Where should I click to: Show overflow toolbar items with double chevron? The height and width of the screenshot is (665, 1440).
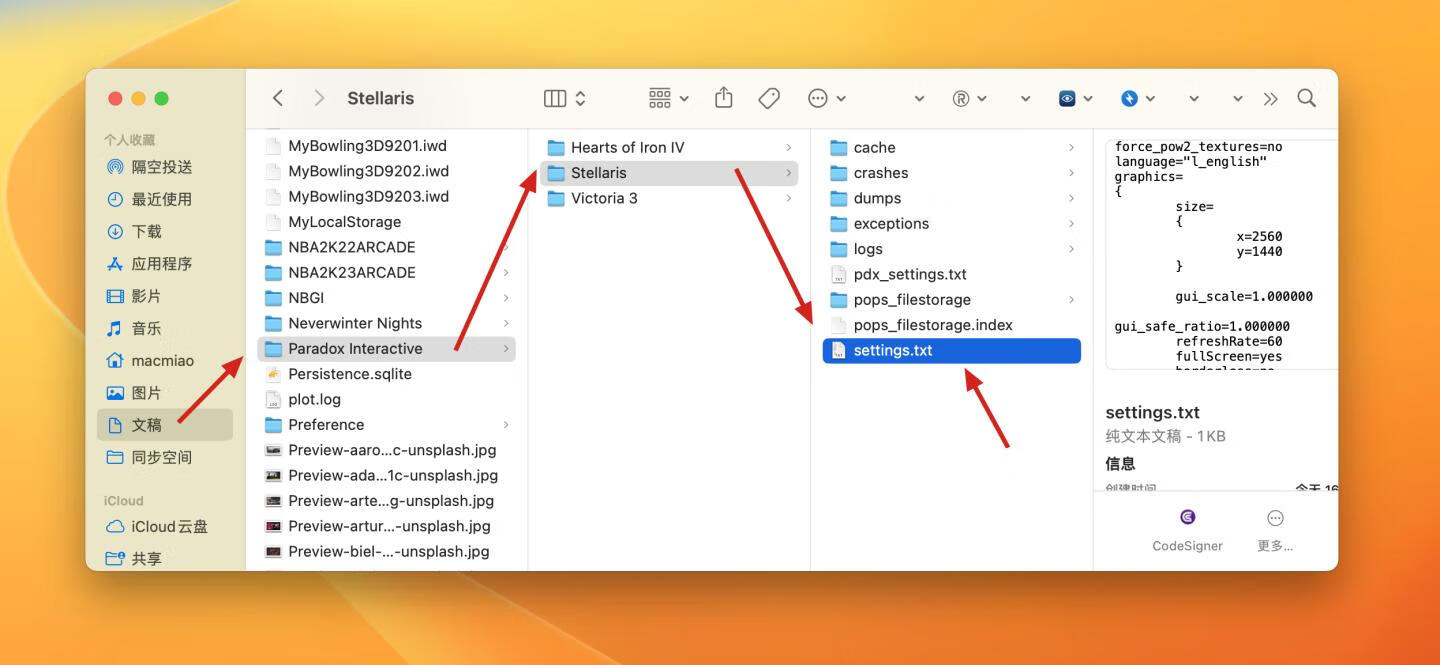coord(1270,98)
